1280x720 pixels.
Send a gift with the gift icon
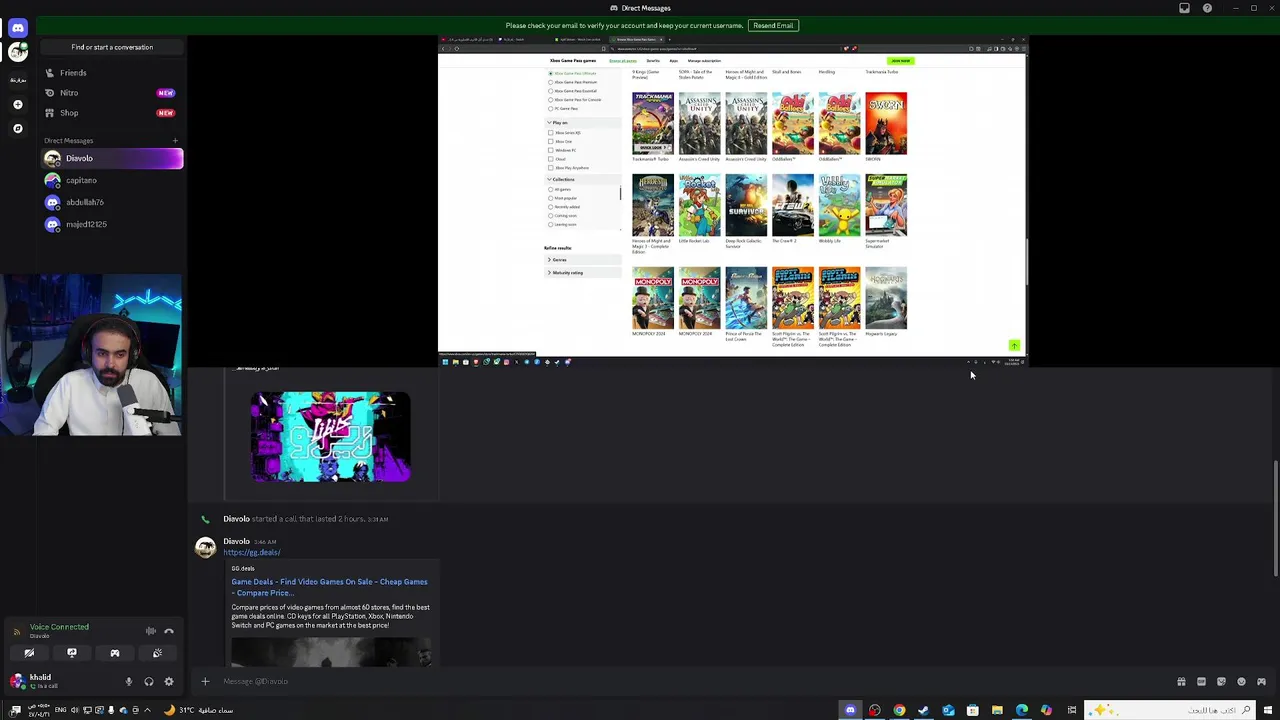1181,682
